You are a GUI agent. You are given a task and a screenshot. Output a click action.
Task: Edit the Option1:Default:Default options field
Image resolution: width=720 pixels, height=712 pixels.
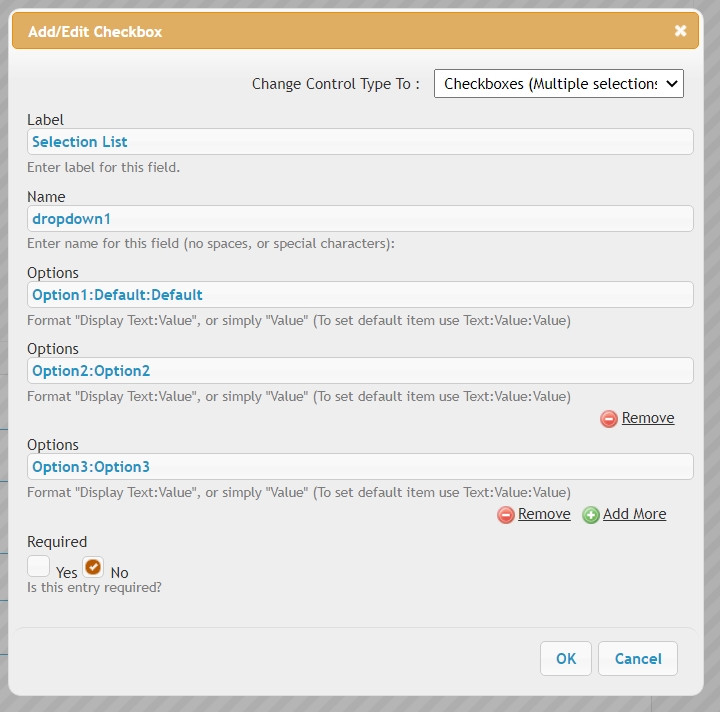360,295
